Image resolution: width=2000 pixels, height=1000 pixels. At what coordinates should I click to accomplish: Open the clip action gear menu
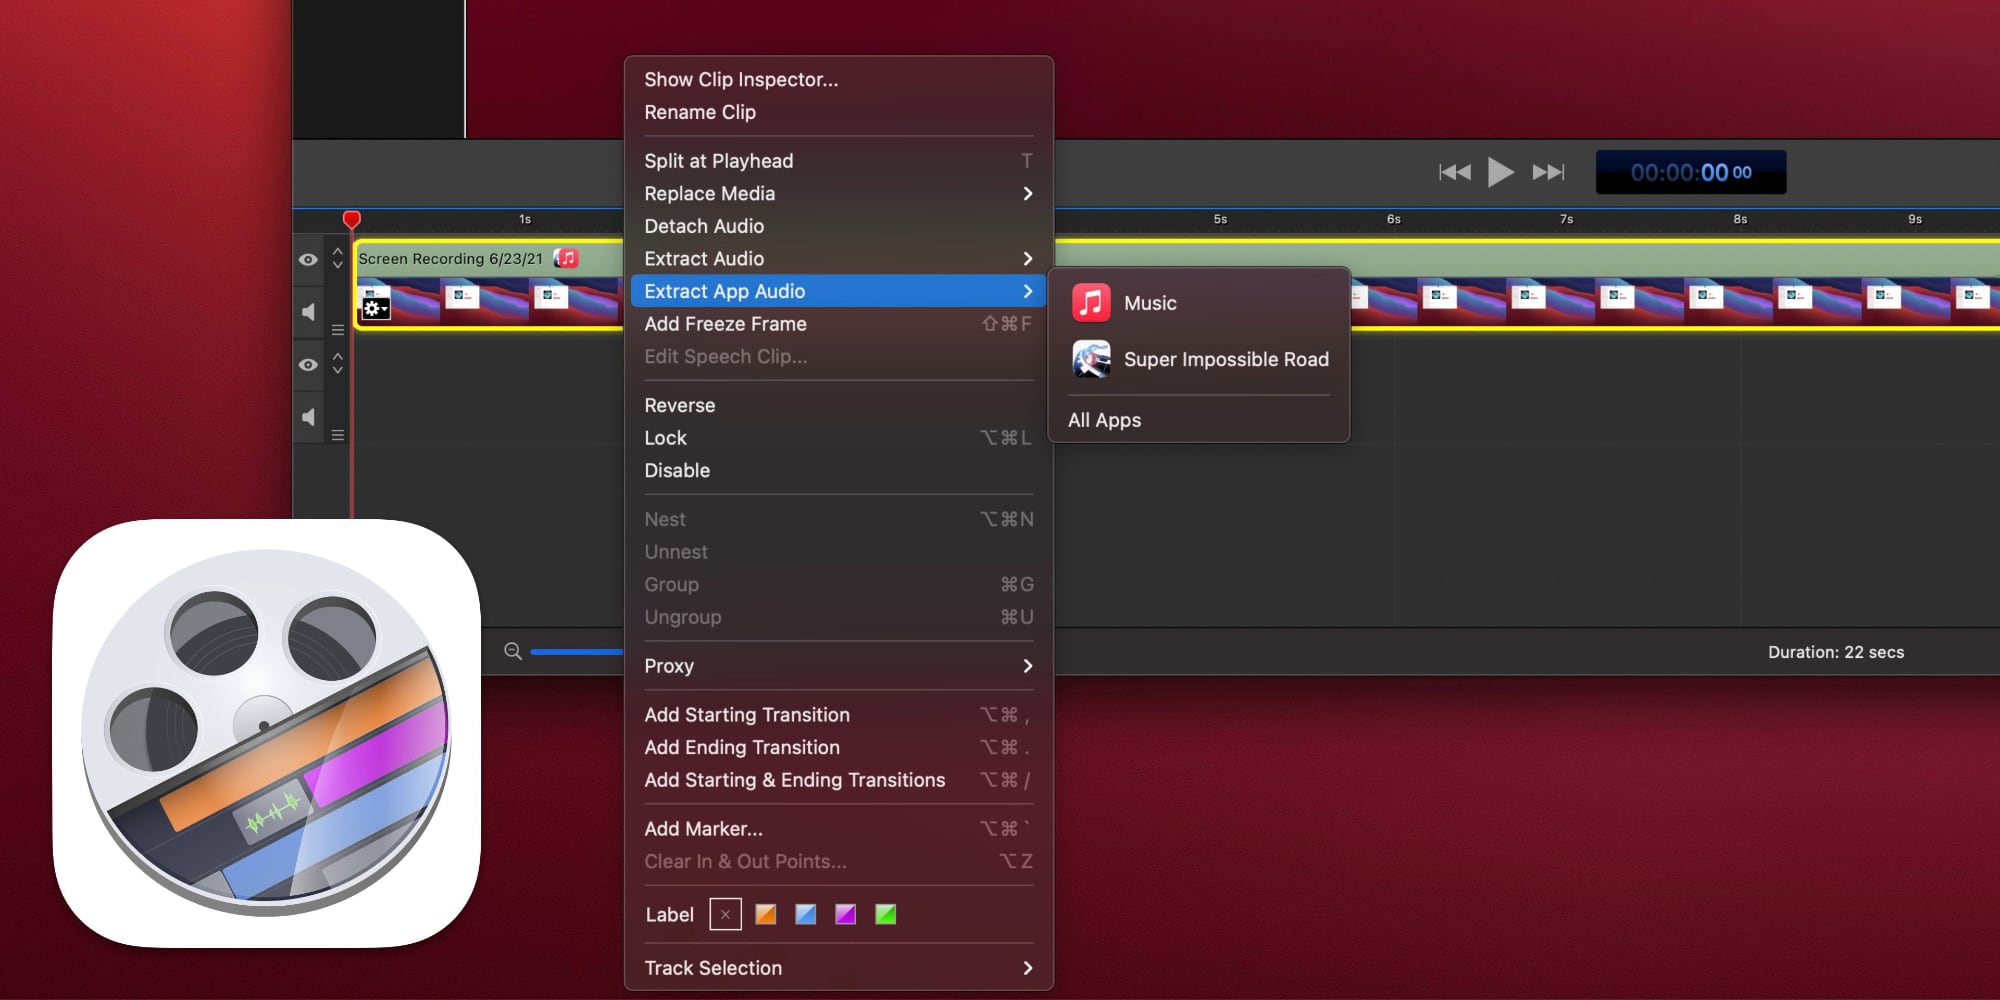(374, 309)
